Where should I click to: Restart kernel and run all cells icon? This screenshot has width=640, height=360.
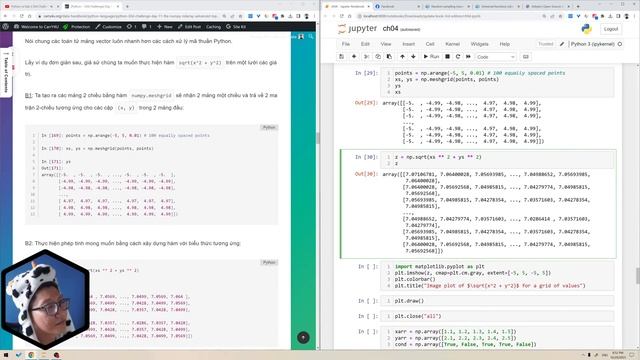pyautogui.click(x=468, y=57)
